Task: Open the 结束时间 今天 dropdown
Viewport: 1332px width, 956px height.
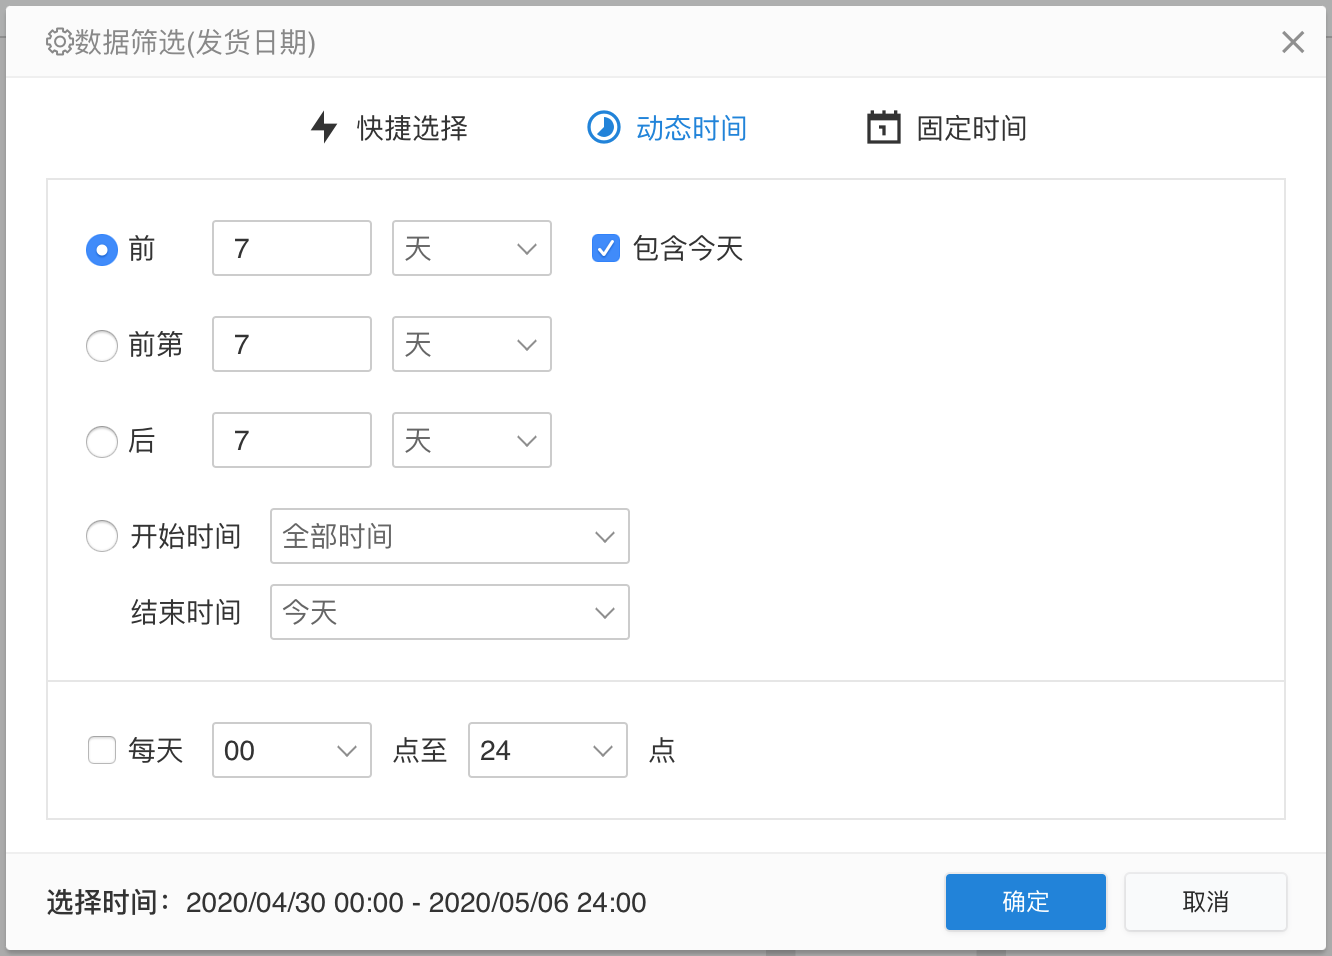Action: 449,613
